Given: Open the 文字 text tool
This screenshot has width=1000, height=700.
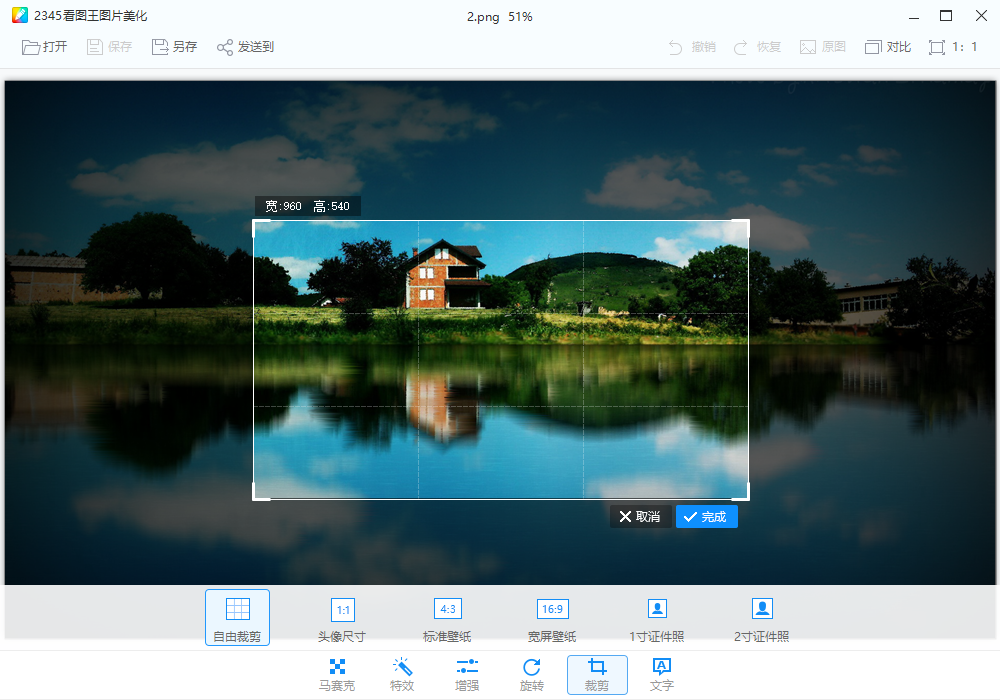Looking at the screenshot, I should tap(661, 674).
